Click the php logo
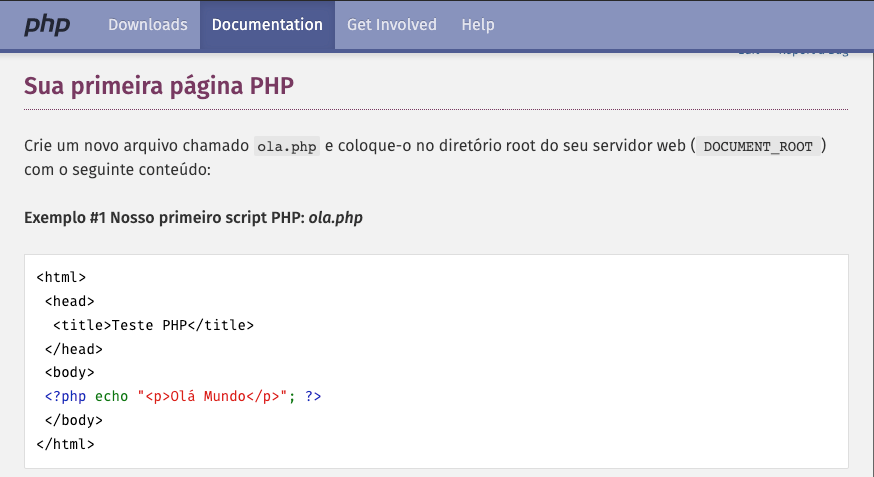874x477 pixels. (47, 25)
